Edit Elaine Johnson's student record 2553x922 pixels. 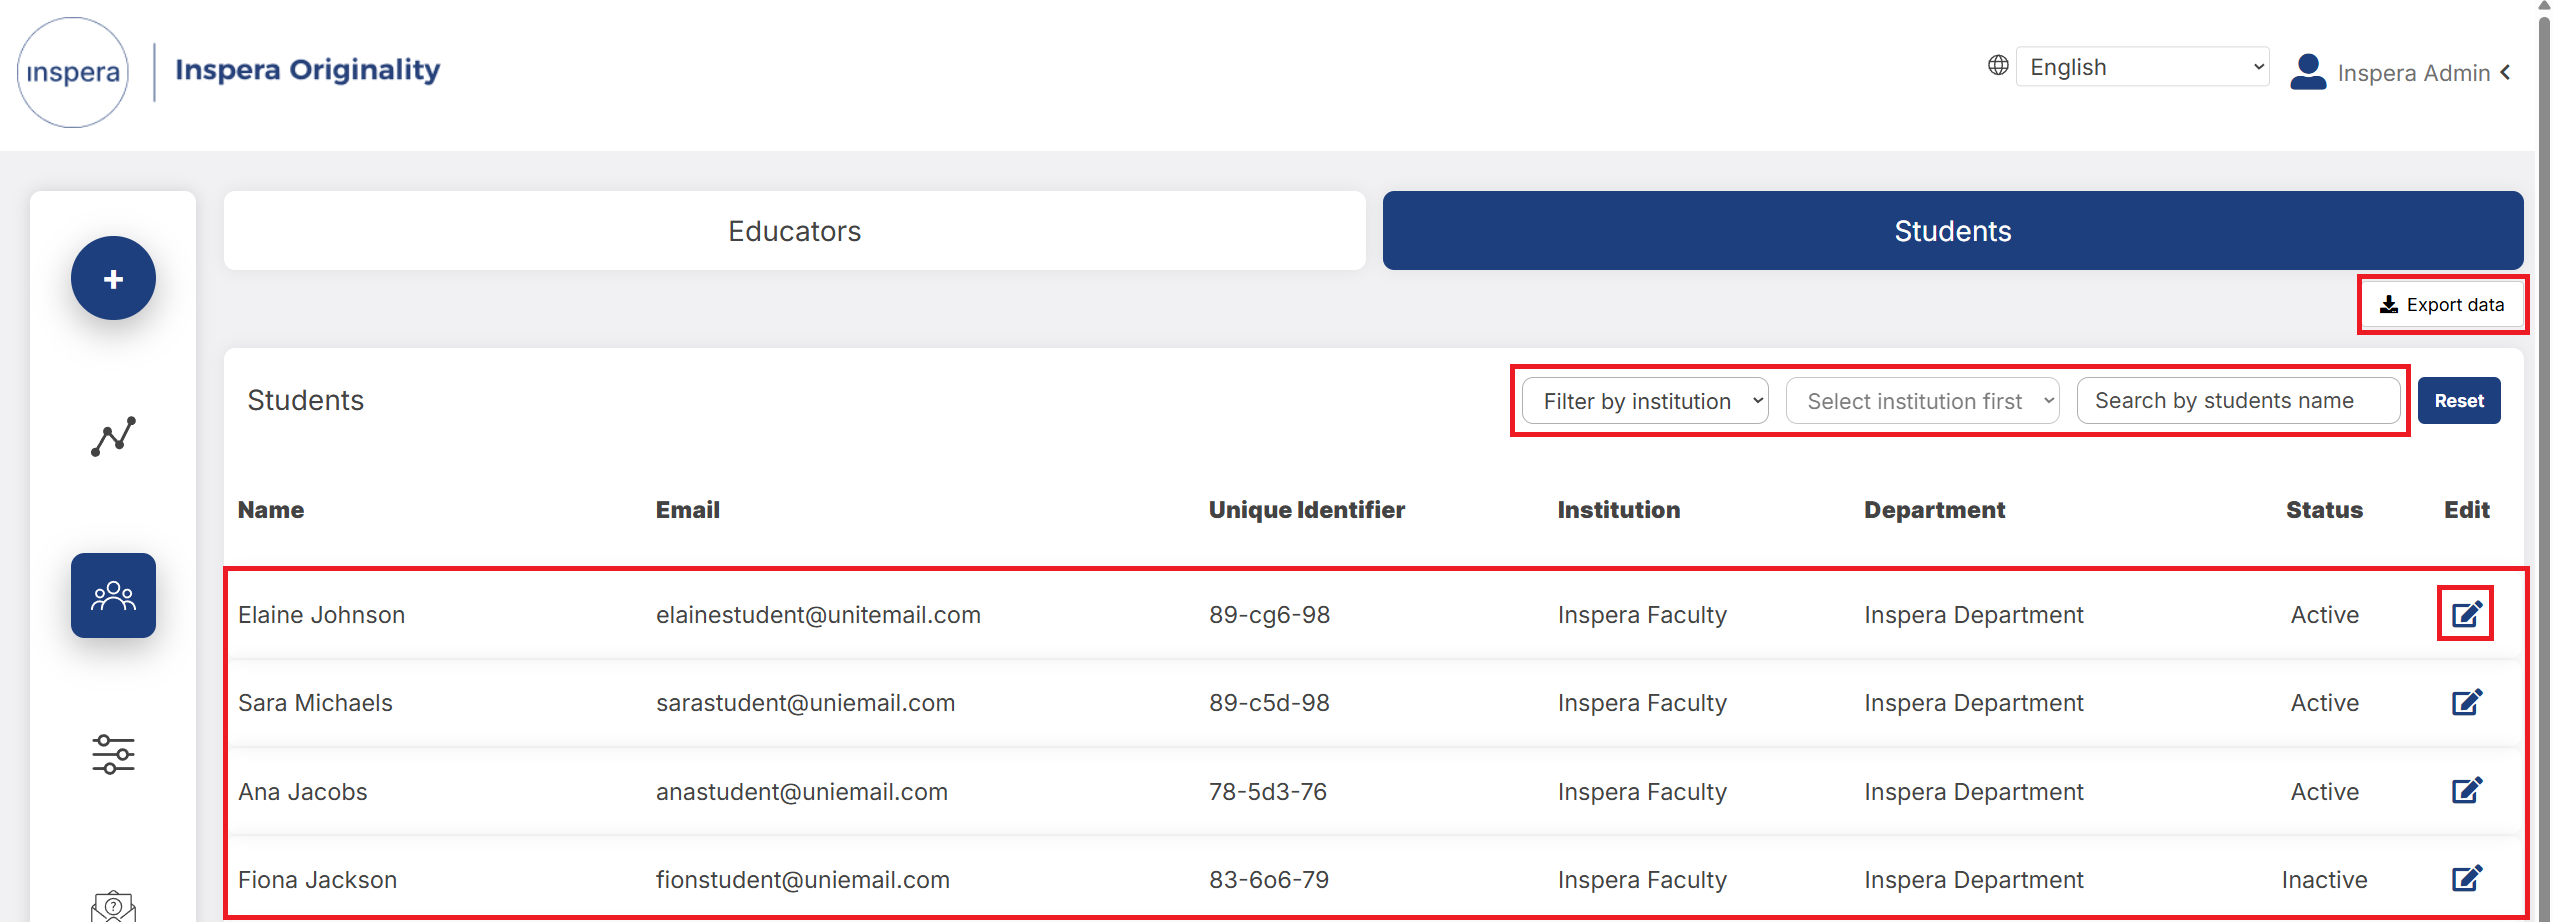(x=2466, y=613)
